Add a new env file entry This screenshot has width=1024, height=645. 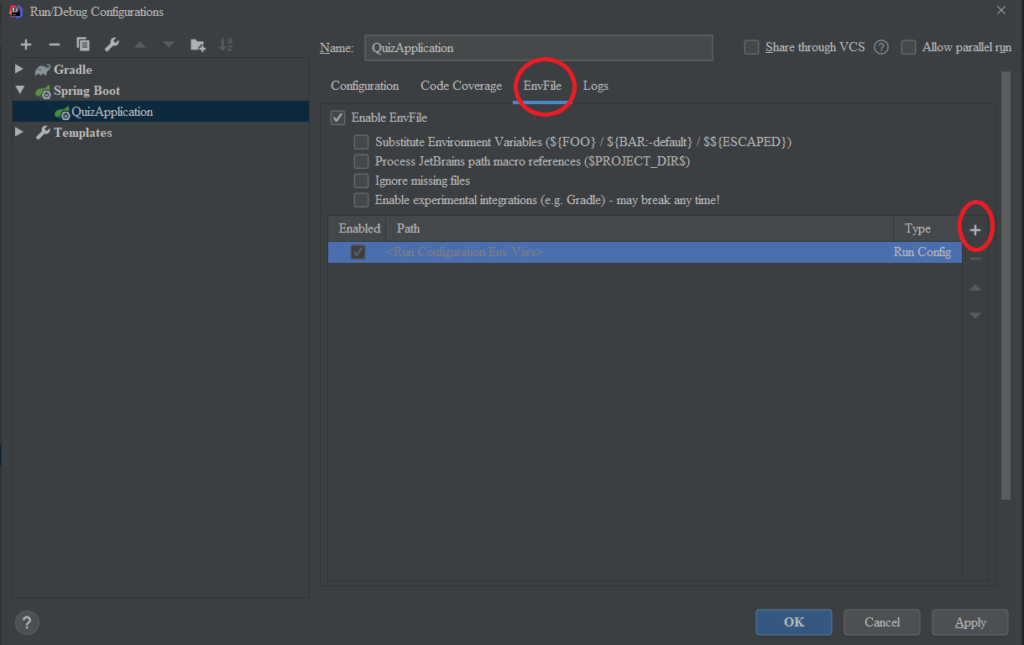coord(974,228)
